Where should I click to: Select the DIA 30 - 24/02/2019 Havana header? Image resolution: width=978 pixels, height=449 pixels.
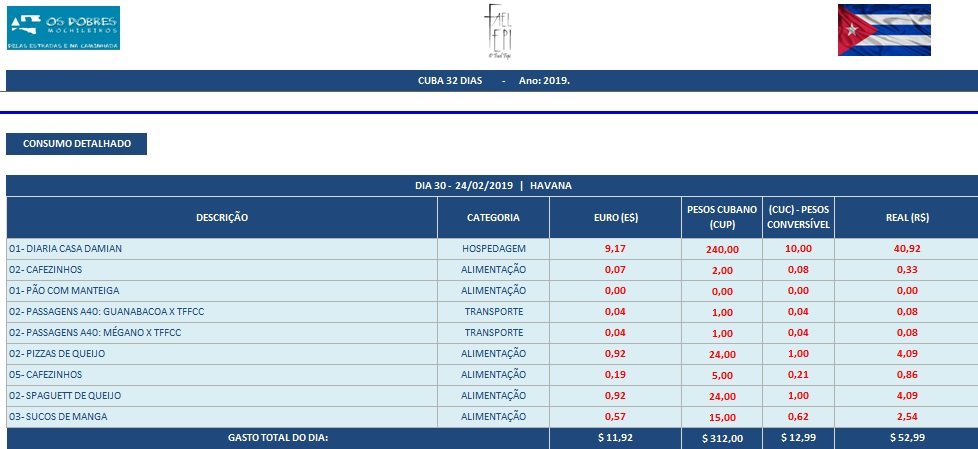(493, 186)
